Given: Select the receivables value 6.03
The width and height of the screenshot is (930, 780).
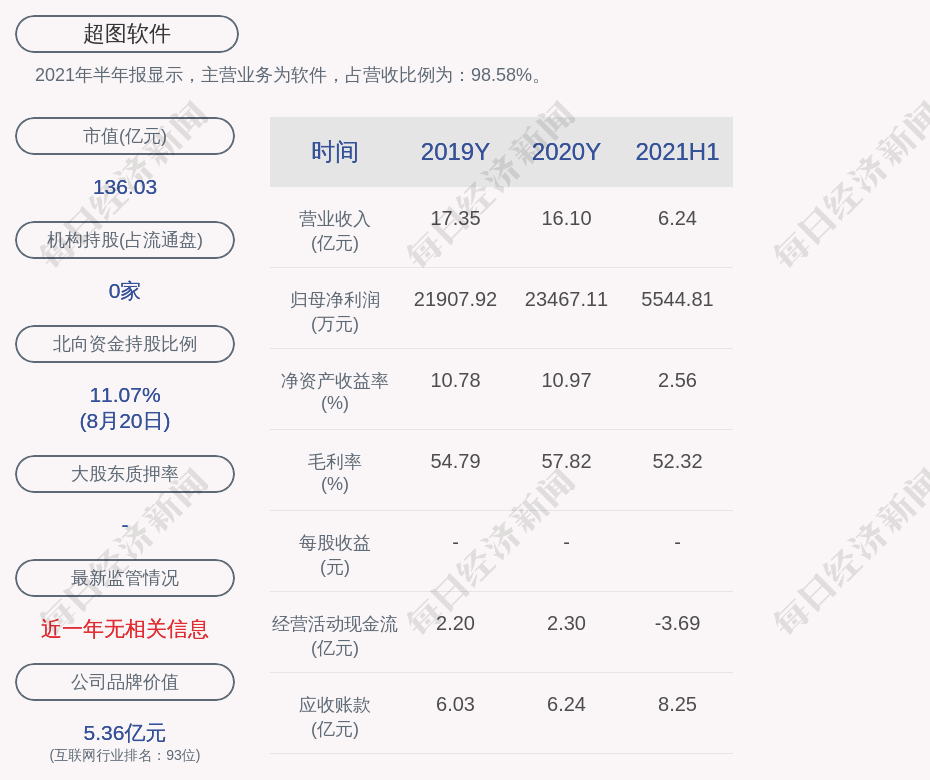Looking at the screenshot, I should (x=455, y=705).
